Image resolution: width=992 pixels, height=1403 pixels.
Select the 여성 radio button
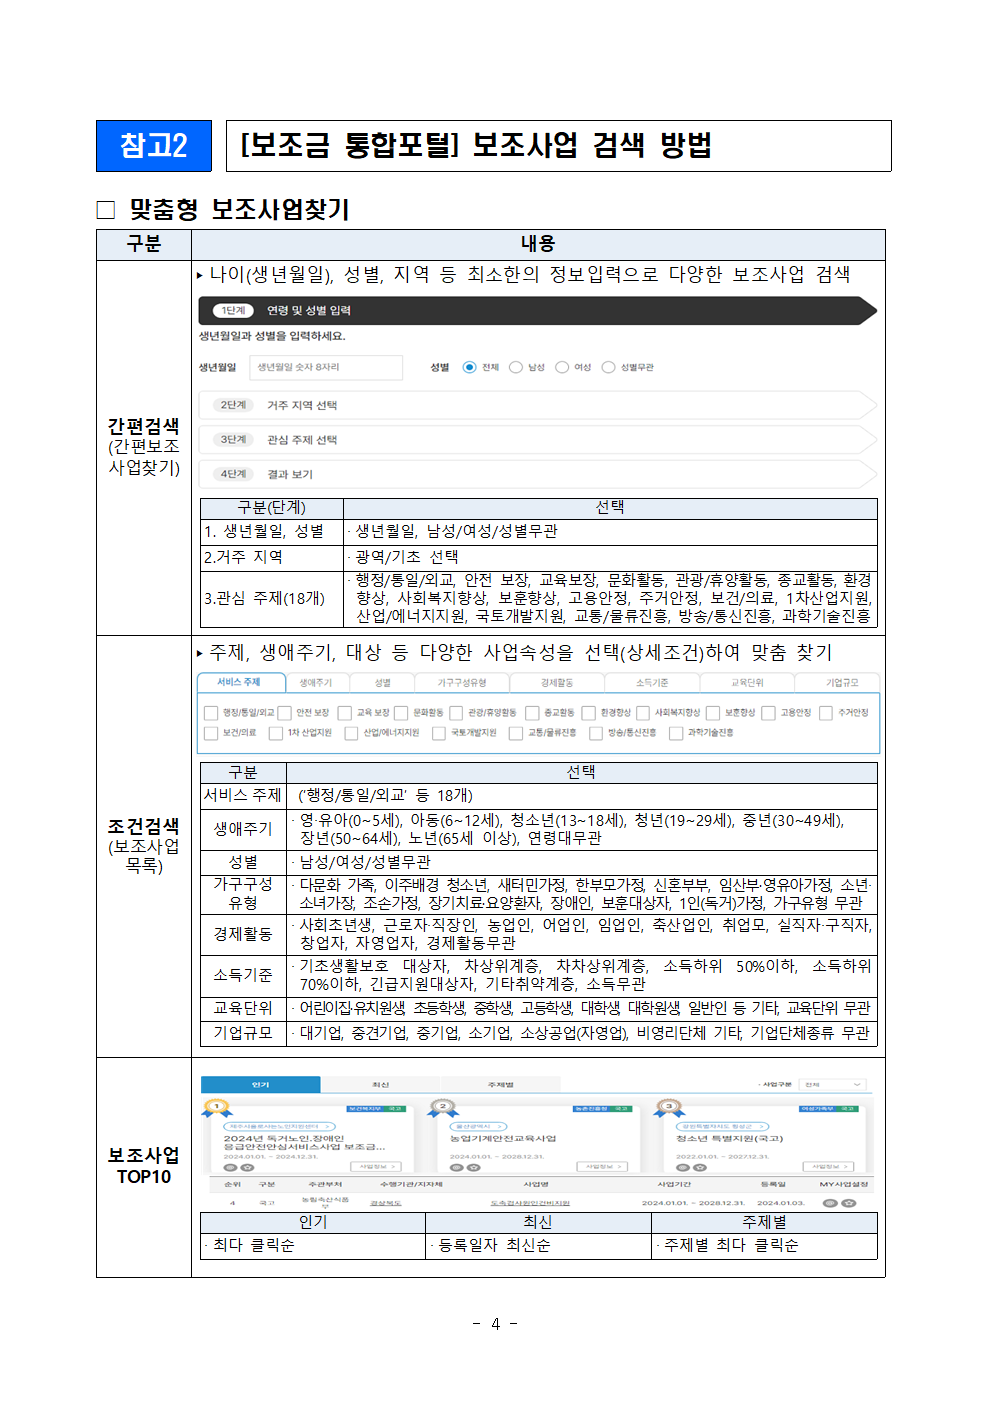point(562,367)
